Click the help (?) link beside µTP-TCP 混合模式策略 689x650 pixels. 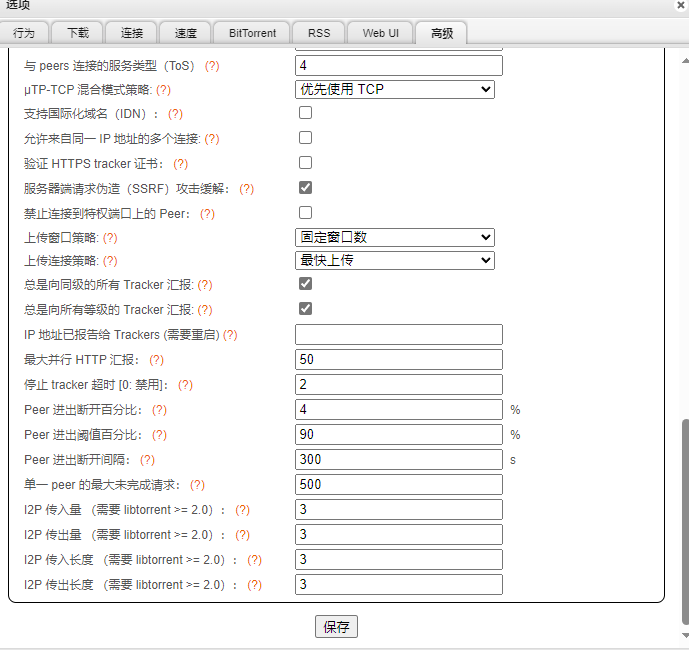pos(163,90)
